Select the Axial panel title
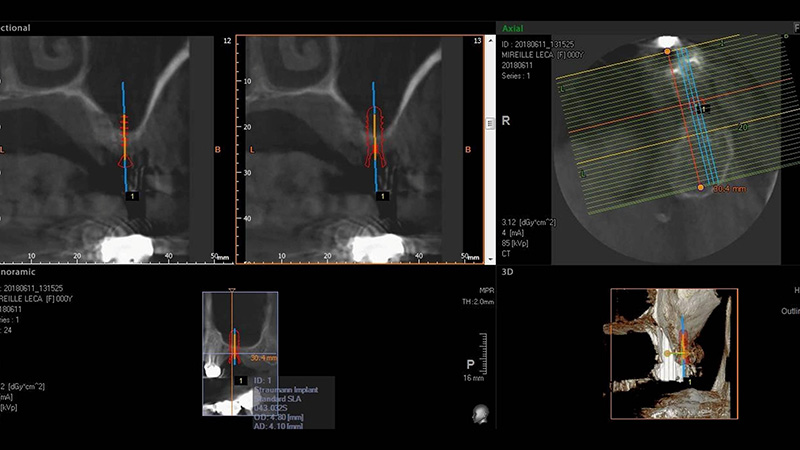Image resolution: width=800 pixels, height=450 pixels. [x=513, y=29]
